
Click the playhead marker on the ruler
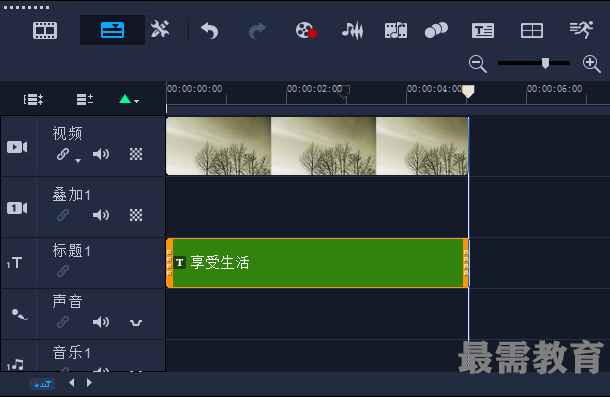(x=468, y=92)
